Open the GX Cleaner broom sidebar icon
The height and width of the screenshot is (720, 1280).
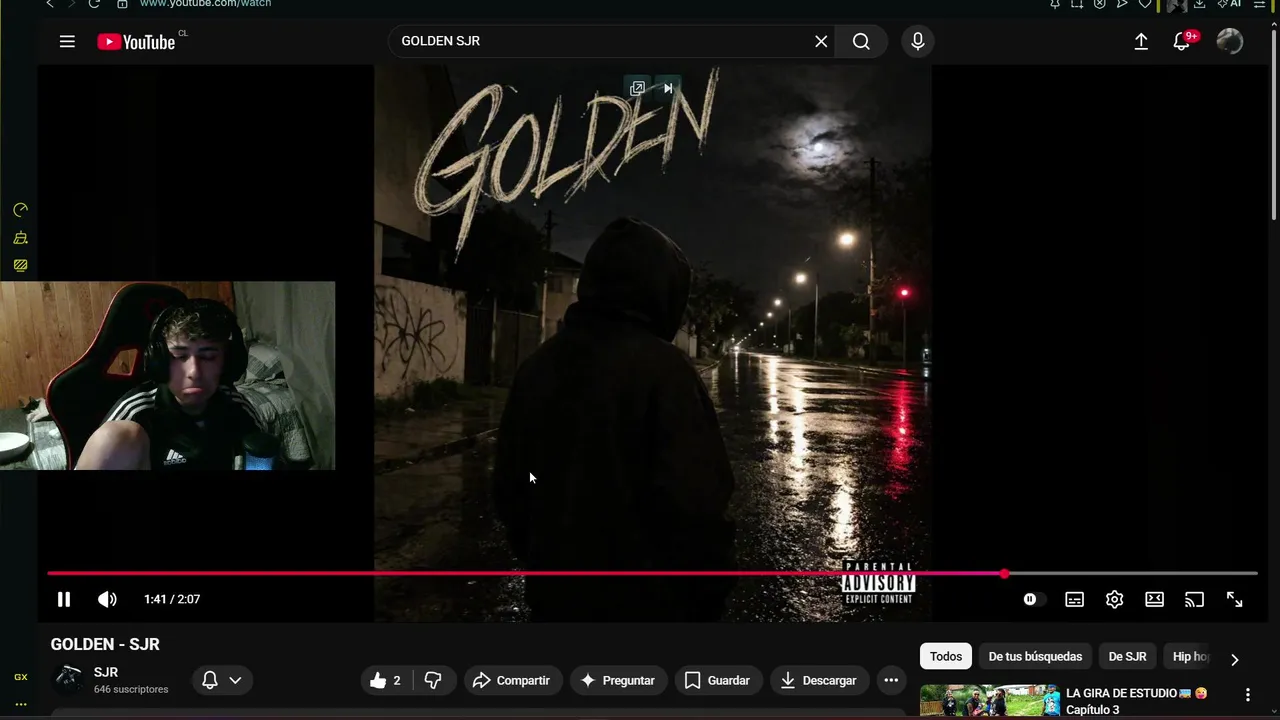[x=20, y=238]
